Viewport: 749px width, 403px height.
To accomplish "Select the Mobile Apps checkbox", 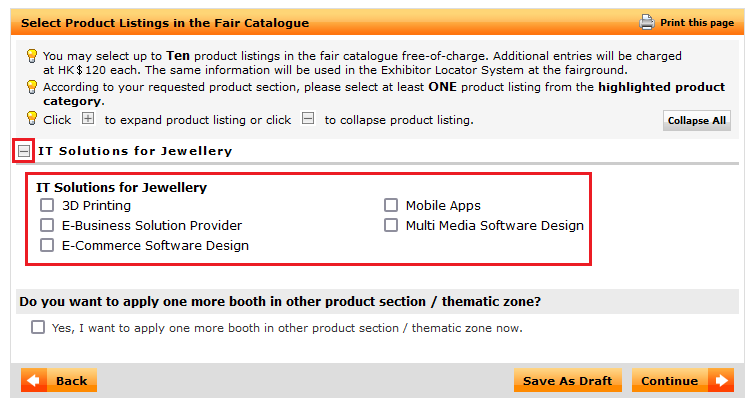I will 391,205.
